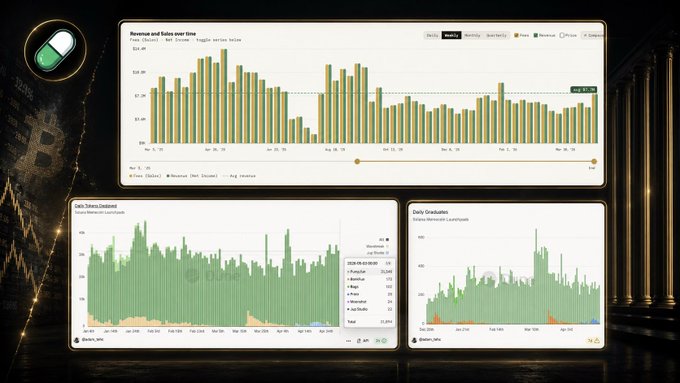Click the Total row in tooltip
The width and height of the screenshot is (680, 383).
click(x=369, y=322)
